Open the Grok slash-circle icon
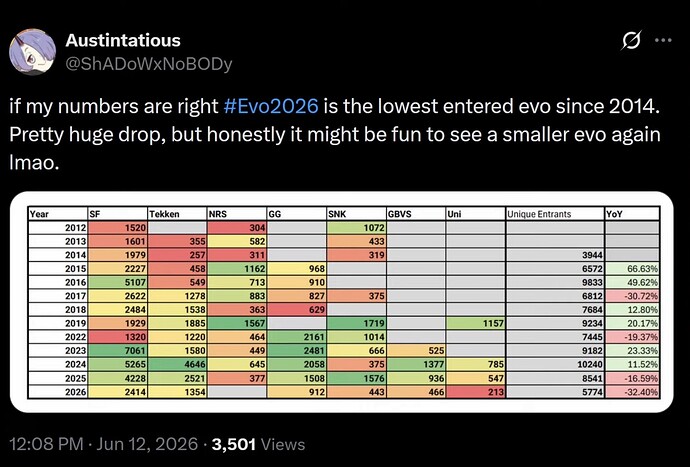Viewport: 690px width, 467px height. pos(631,40)
